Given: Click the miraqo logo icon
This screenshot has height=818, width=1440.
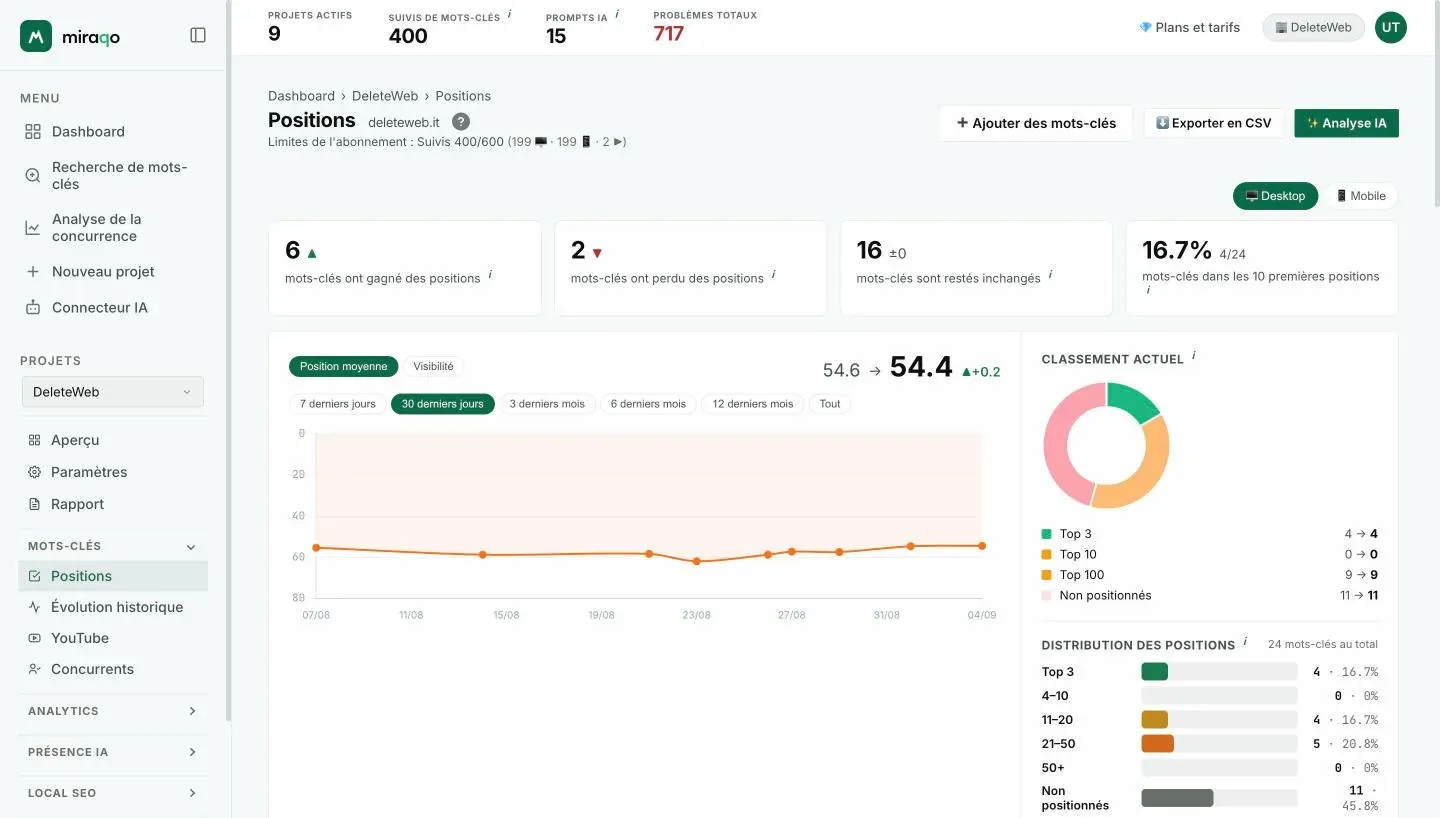Looking at the screenshot, I should click(x=36, y=36).
